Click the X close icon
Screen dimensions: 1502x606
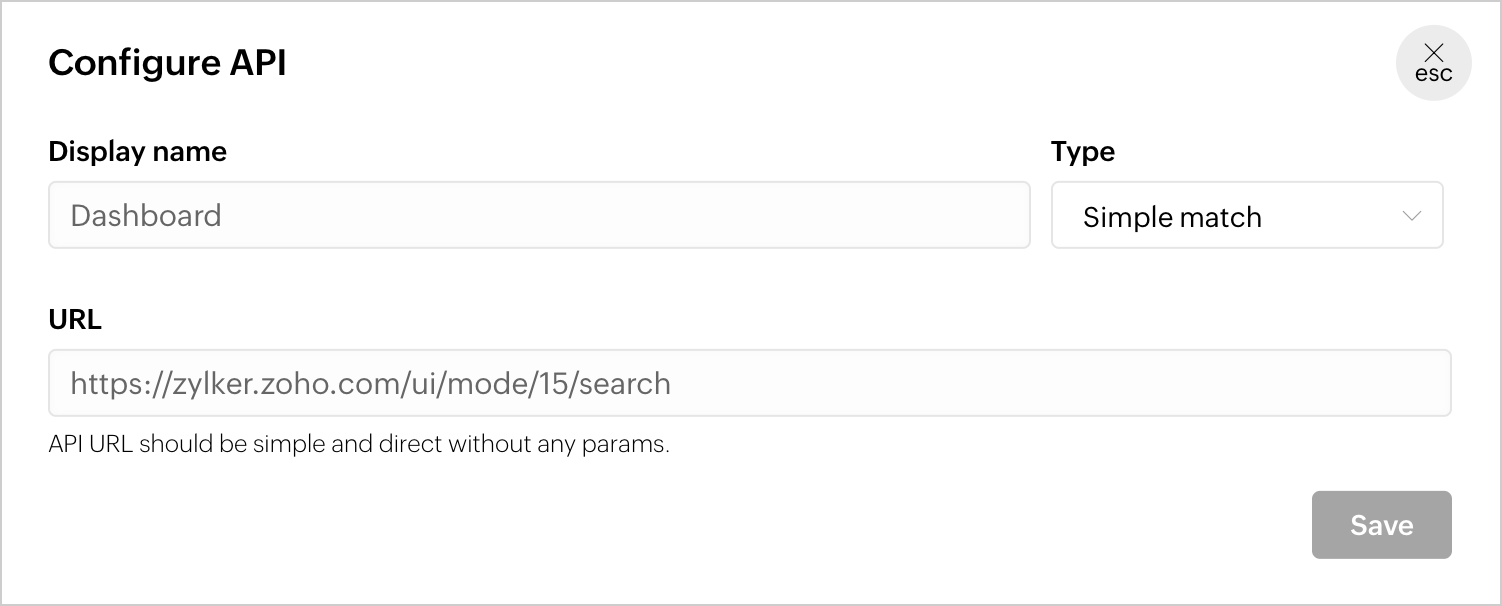1434,53
